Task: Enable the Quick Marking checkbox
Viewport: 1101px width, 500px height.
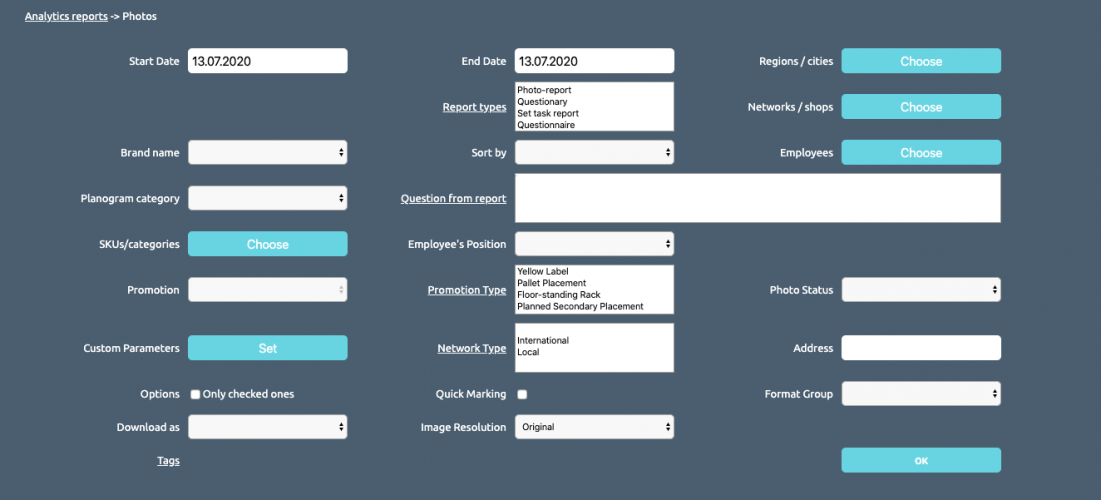Action: pos(522,395)
